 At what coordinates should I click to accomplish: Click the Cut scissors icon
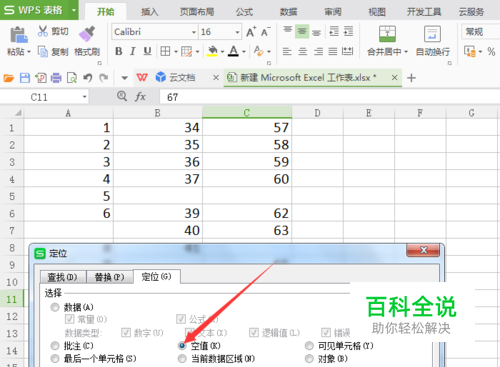tap(43, 31)
